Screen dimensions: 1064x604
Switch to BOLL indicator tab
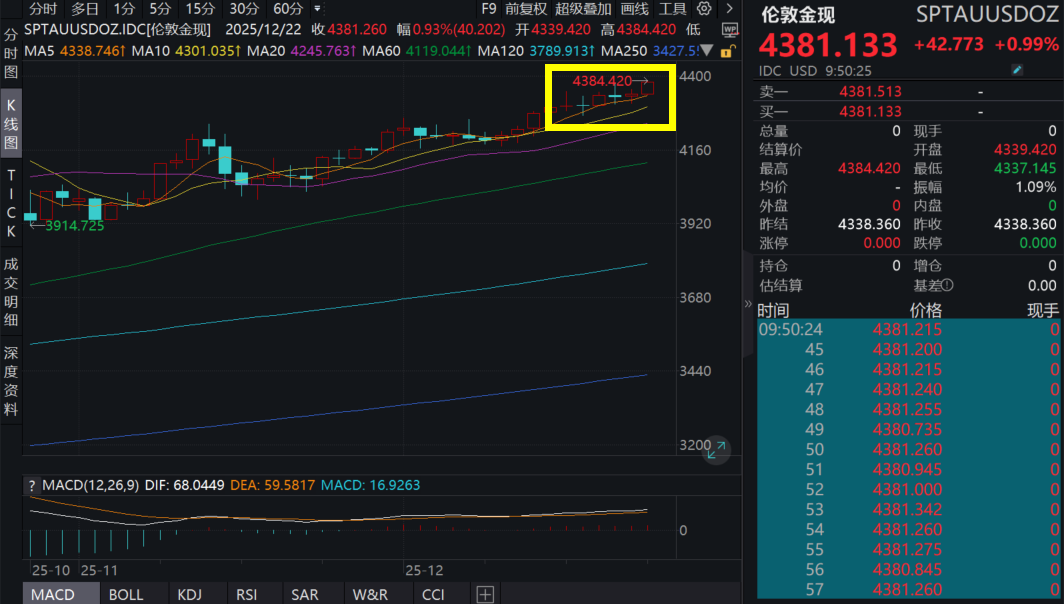126,594
